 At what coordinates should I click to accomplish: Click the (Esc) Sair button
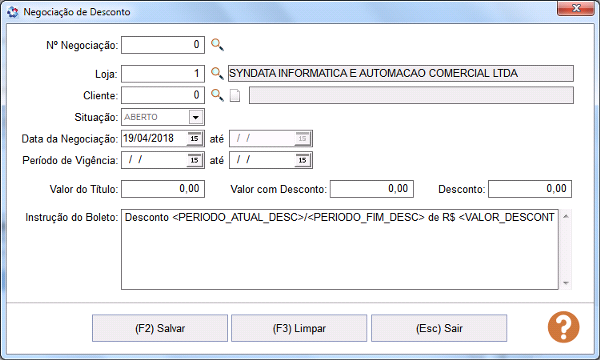[439, 328]
